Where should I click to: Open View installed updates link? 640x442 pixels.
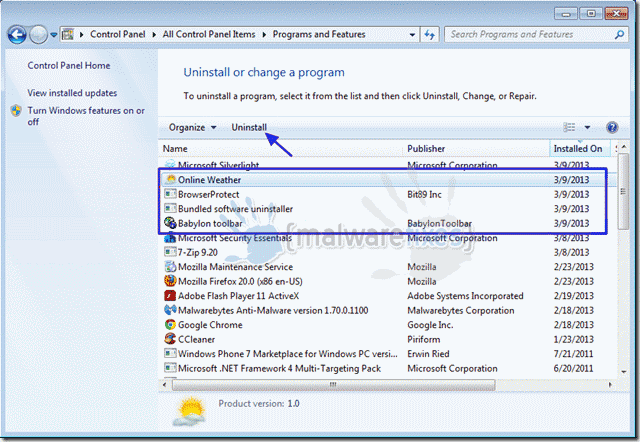pos(72,93)
